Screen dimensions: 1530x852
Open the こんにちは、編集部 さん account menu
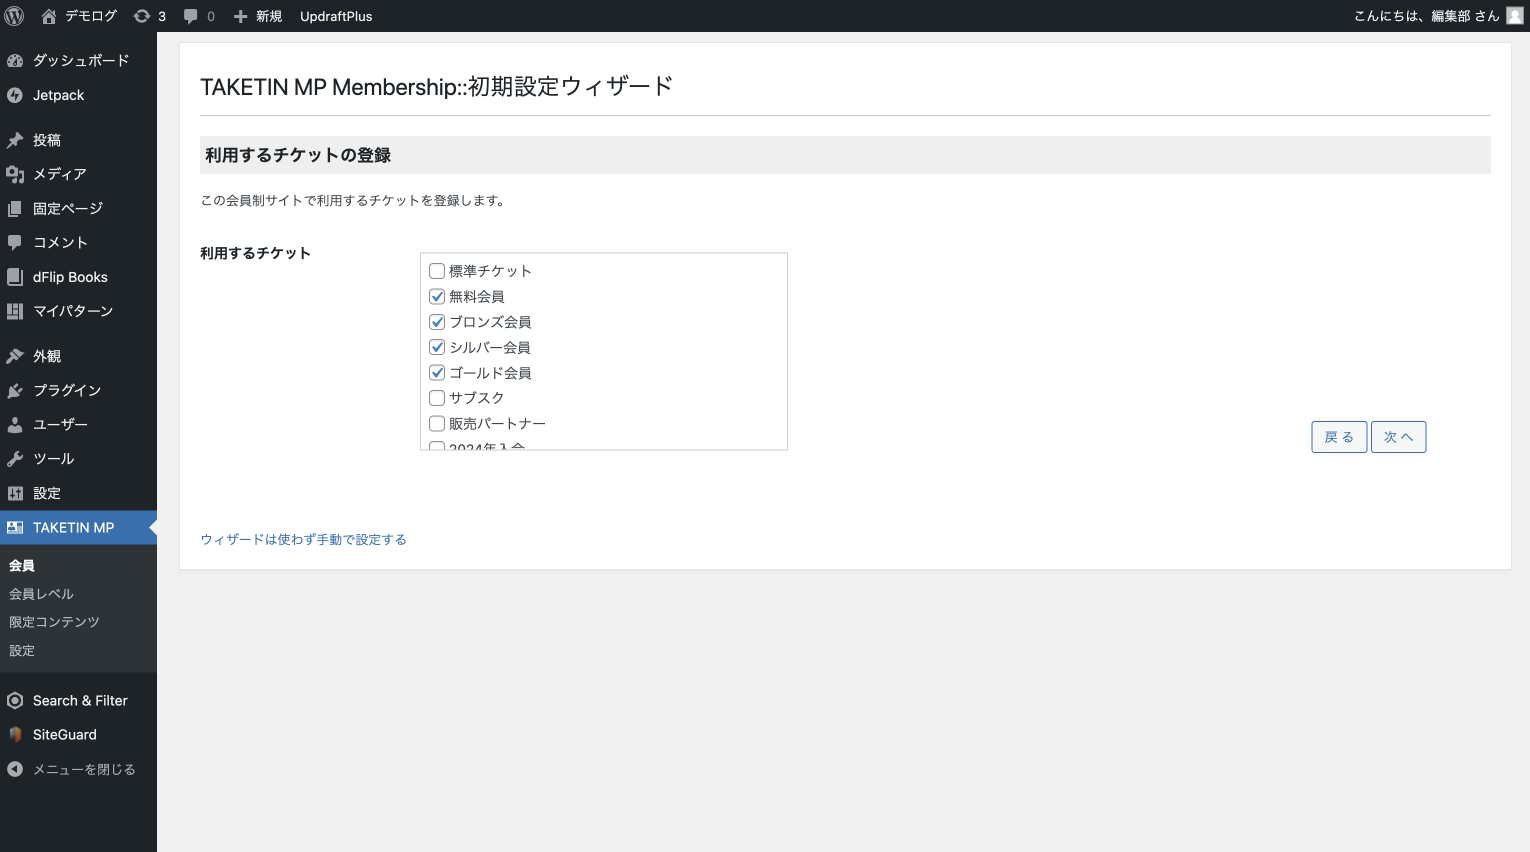pos(1427,16)
